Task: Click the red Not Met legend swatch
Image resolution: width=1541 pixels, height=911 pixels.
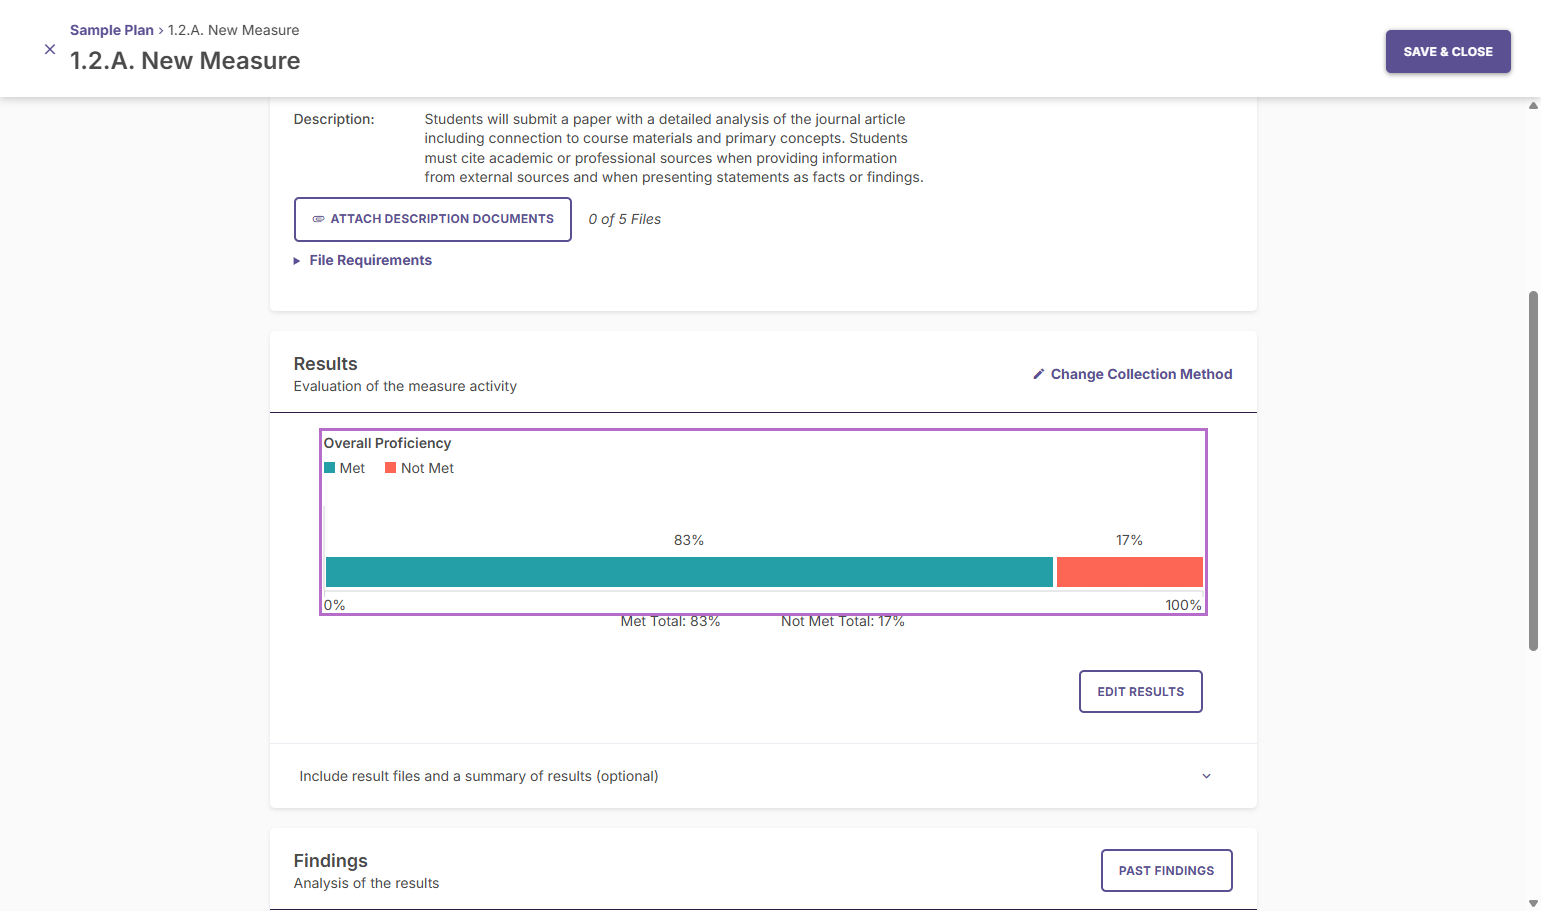Action: pyautogui.click(x=391, y=468)
